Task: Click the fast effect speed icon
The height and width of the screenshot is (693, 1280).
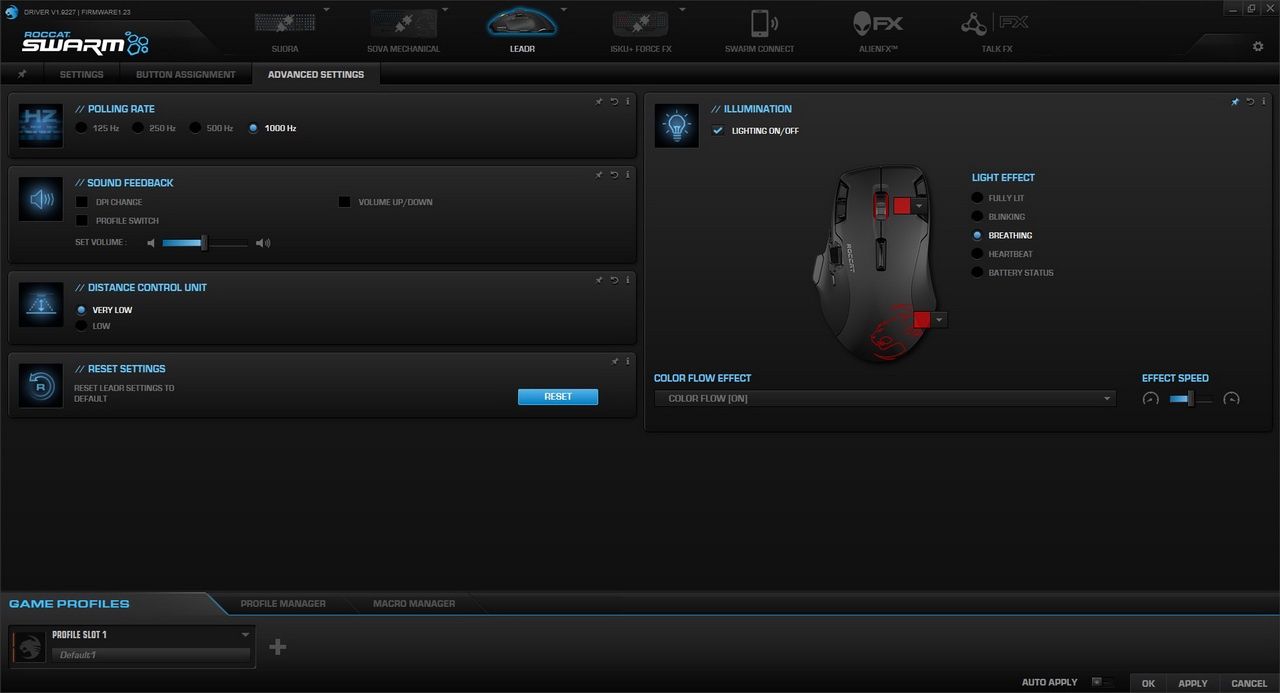Action: [x=1231, y=399]
